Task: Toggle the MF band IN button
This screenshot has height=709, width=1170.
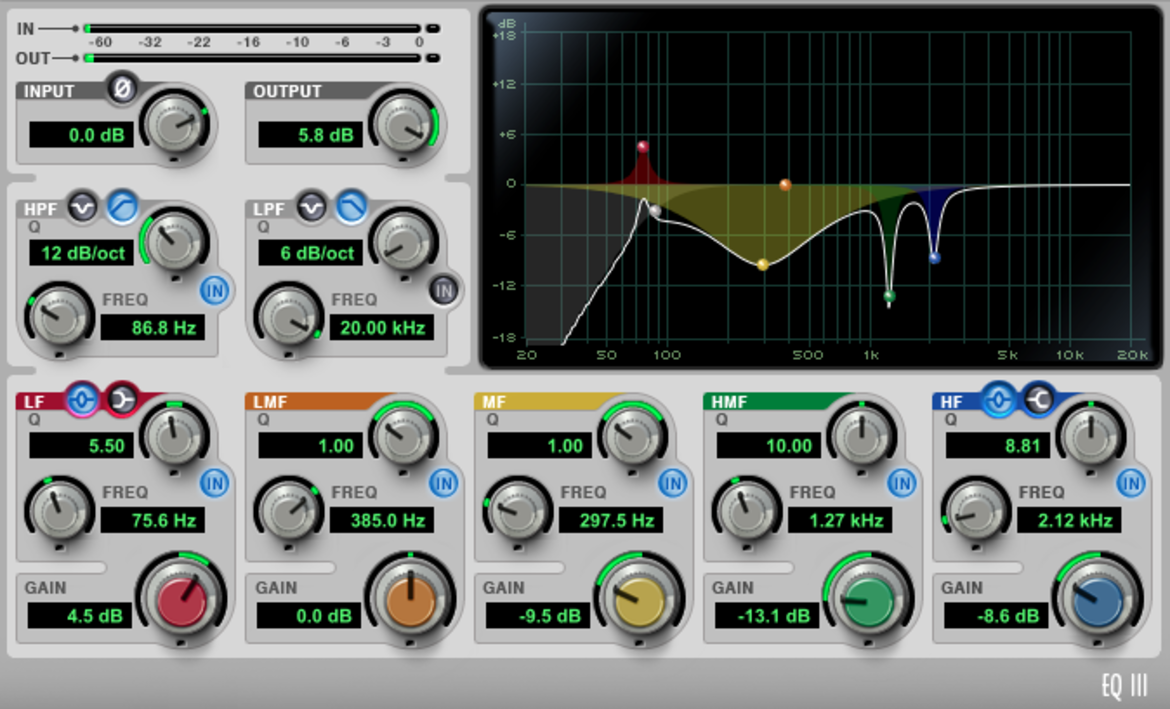Action: (673, 484)
